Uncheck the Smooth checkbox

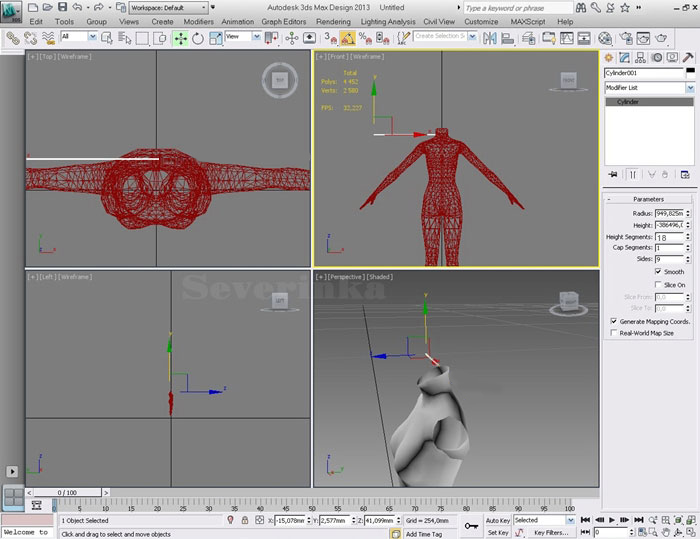click(659, 271)
